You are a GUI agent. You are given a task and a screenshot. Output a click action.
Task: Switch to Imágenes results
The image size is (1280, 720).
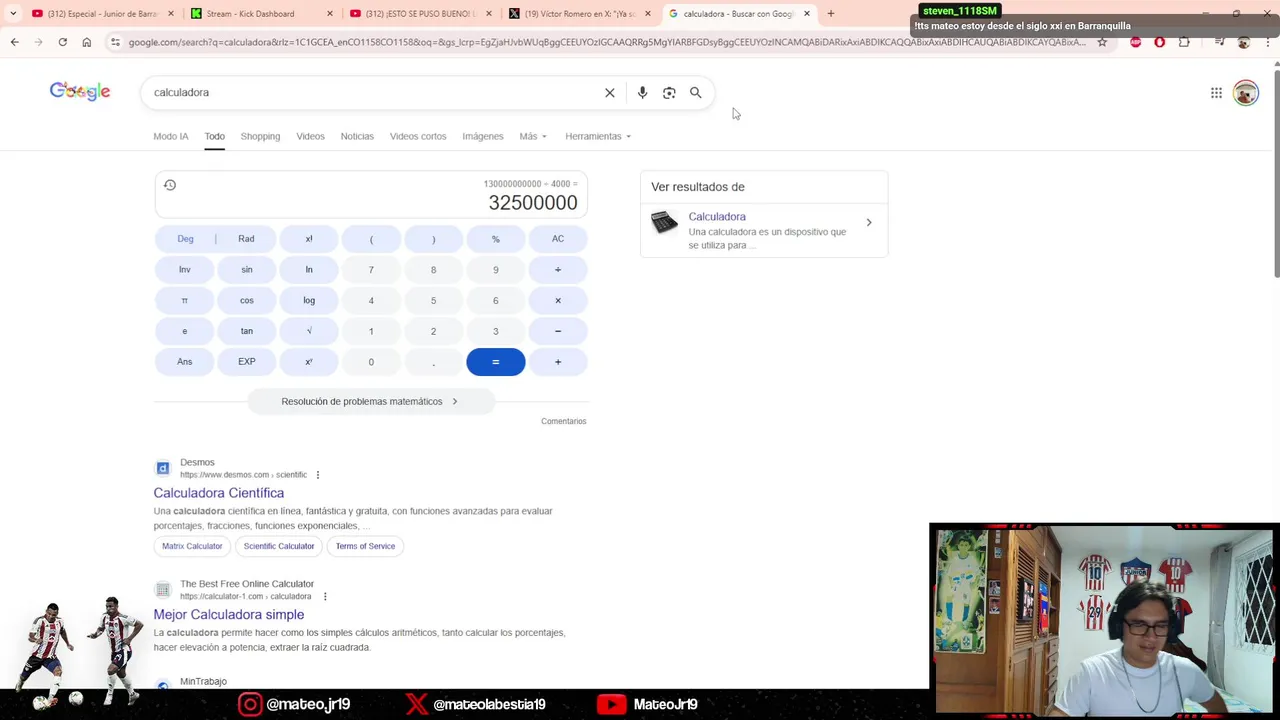pyautogui.click(x=483, y=136)
